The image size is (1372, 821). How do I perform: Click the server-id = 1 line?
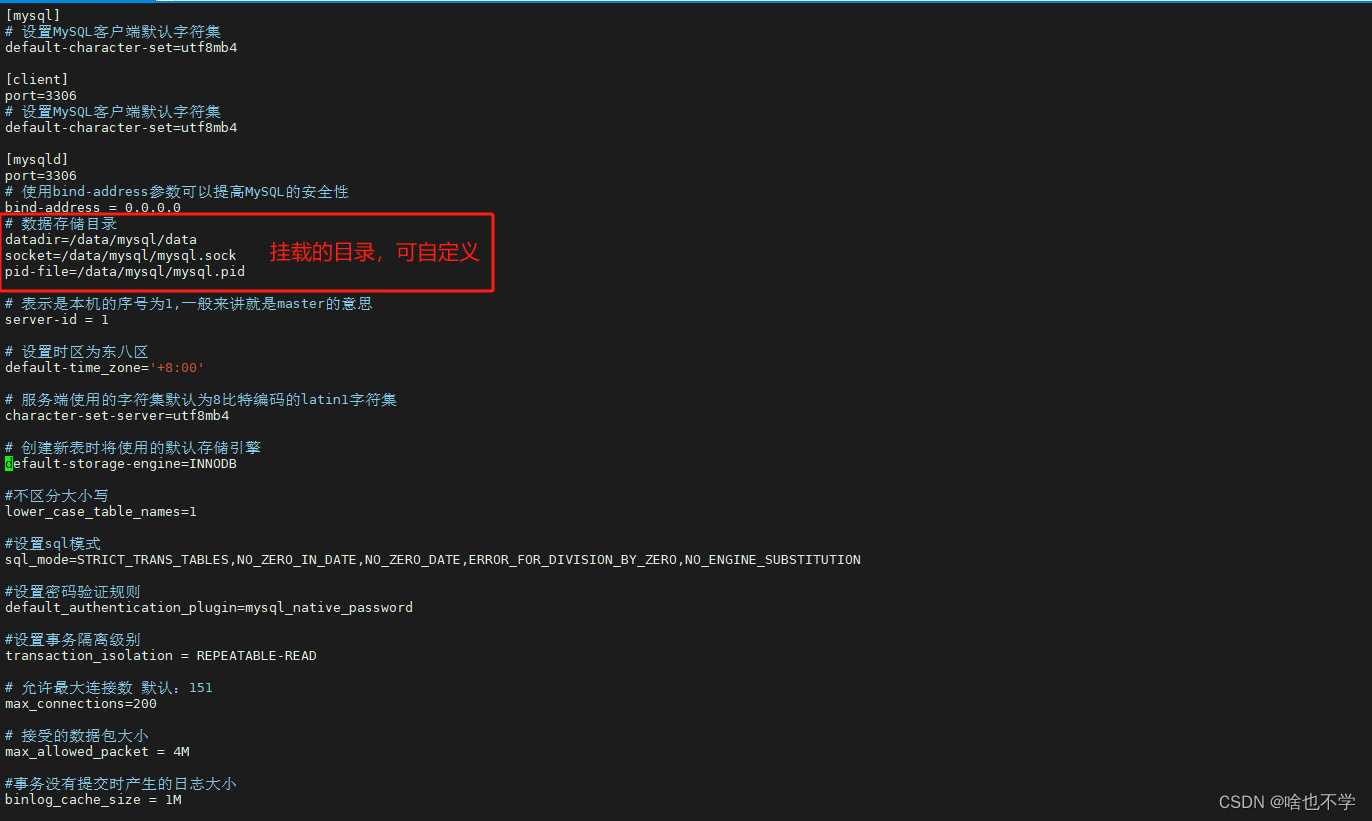57,319
